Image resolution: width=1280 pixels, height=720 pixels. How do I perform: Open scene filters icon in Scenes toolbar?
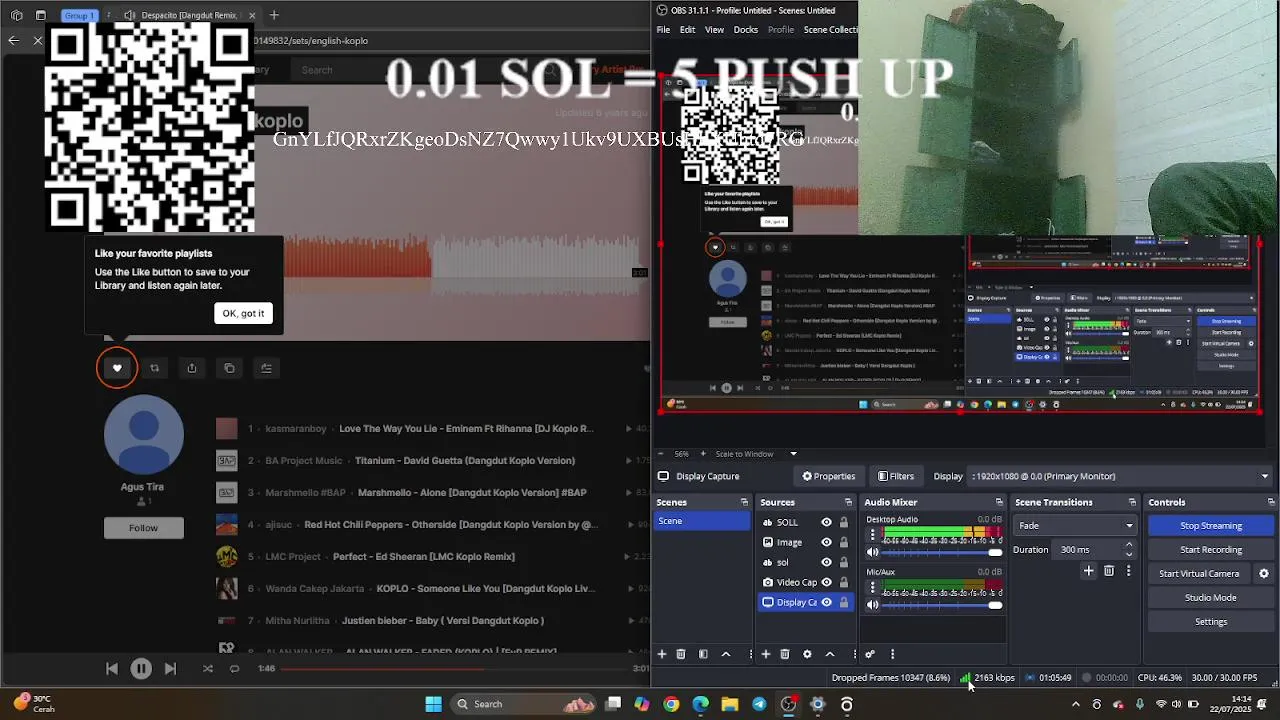703,654
